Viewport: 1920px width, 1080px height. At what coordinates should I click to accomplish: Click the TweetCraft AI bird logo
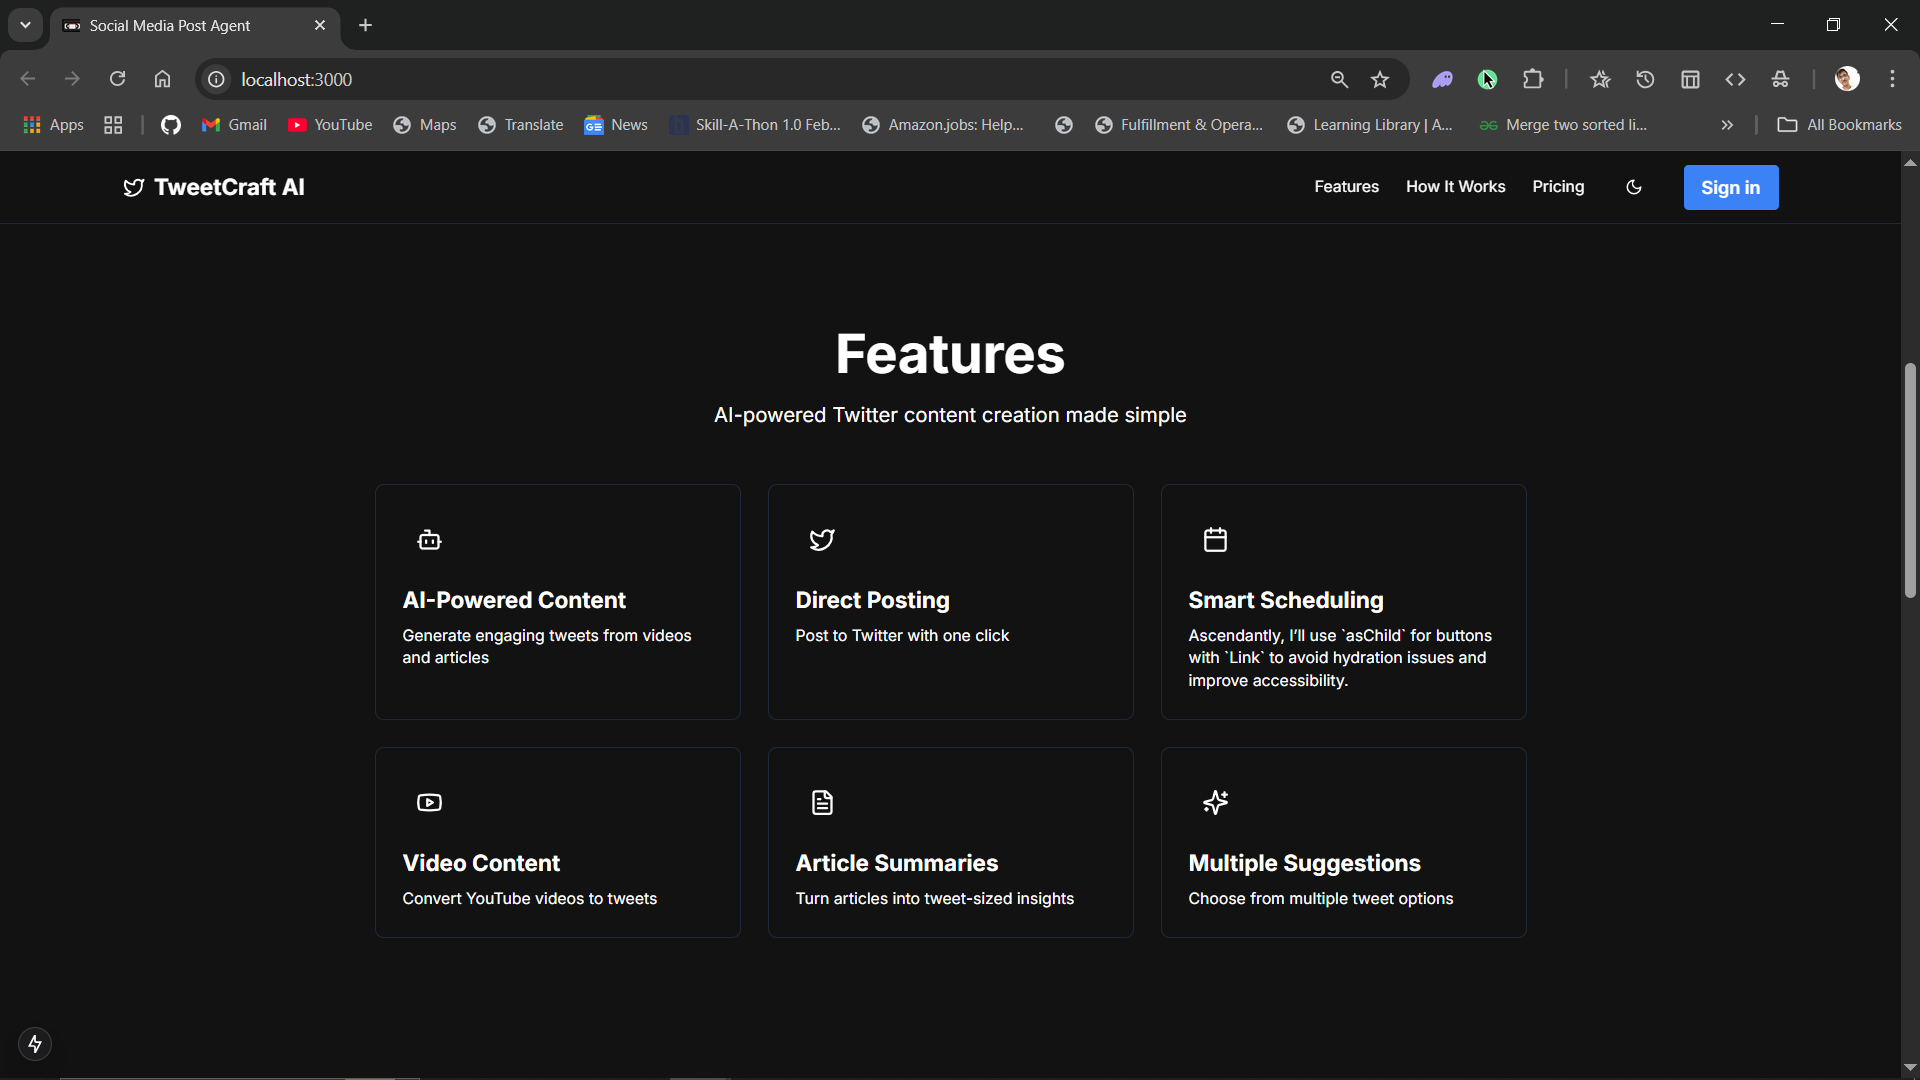point(133,188)
